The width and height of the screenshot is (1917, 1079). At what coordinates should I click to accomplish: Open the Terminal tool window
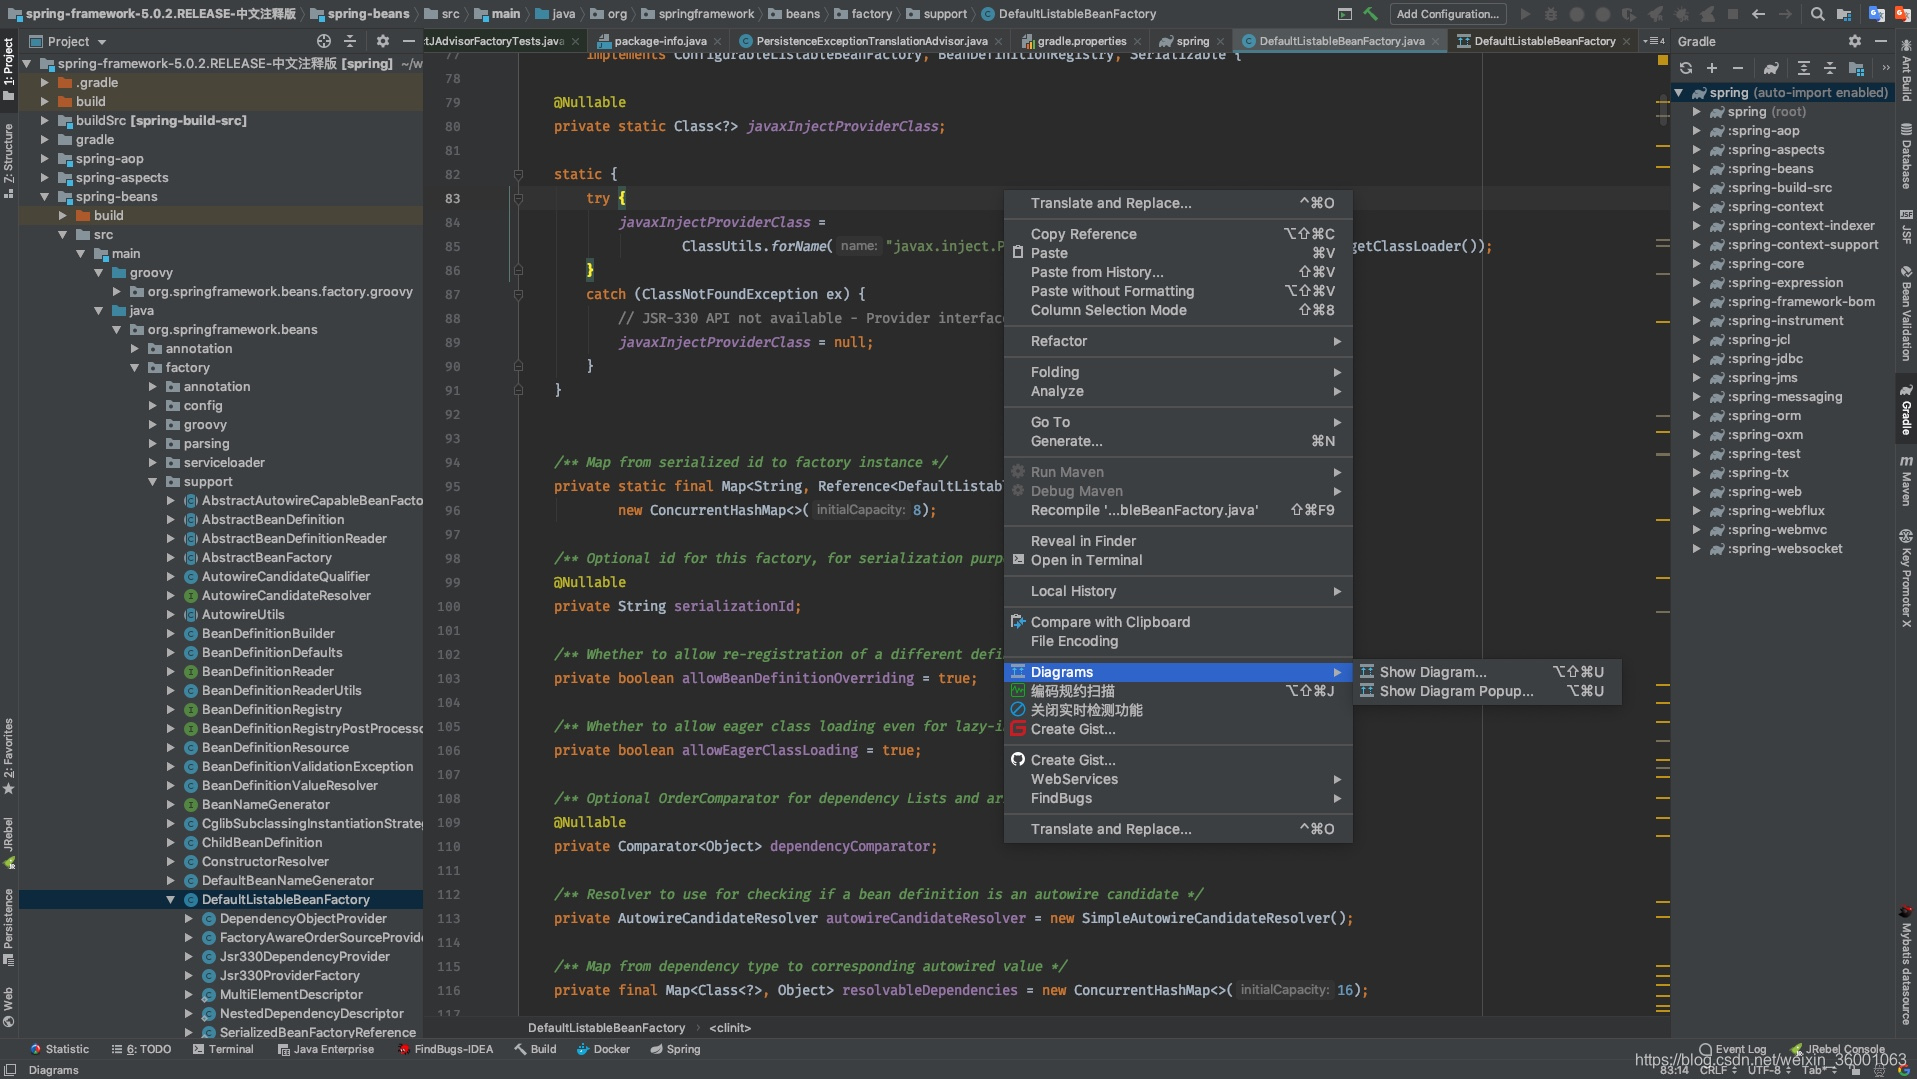223,1049
